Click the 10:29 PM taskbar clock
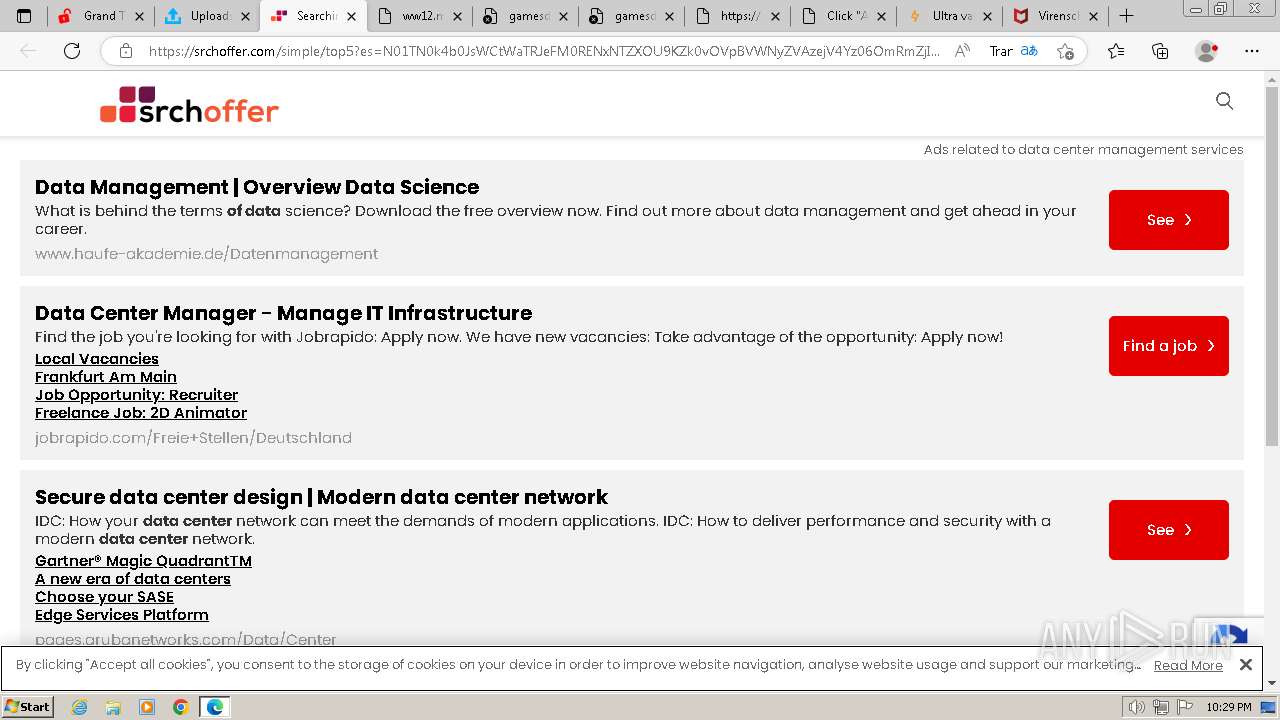 point(1229,707)
